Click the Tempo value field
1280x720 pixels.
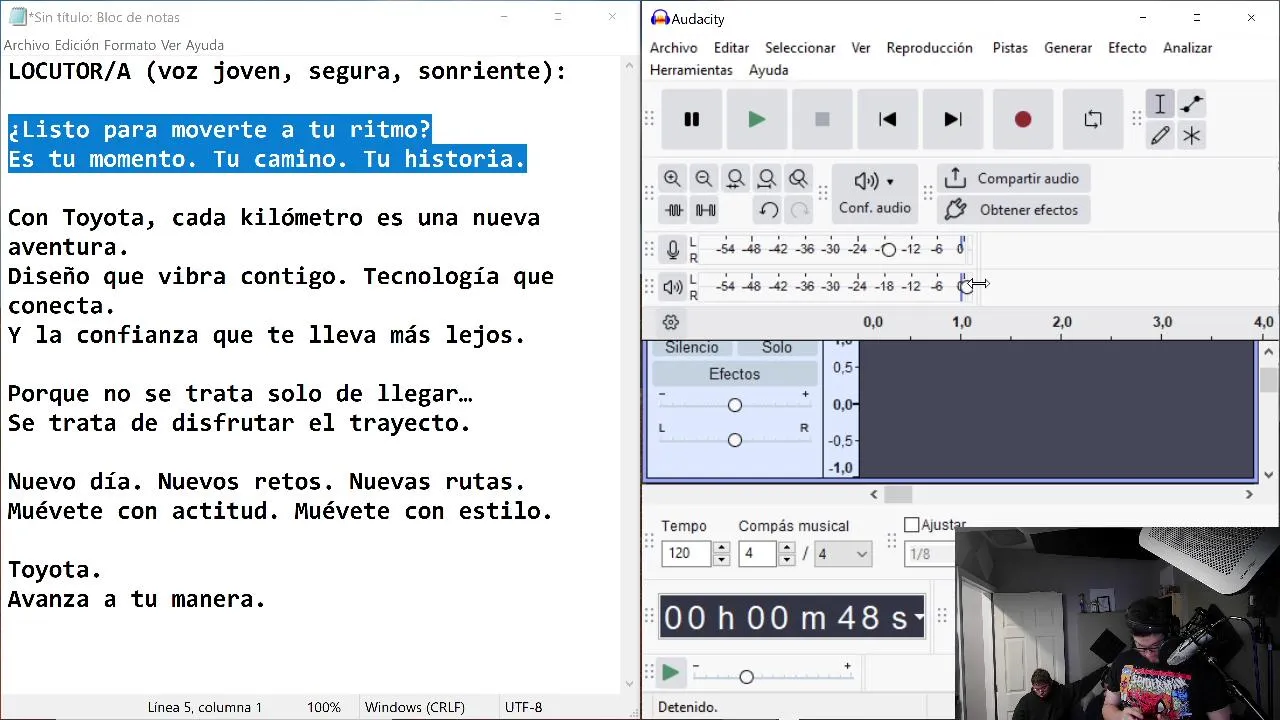(686, 554)
